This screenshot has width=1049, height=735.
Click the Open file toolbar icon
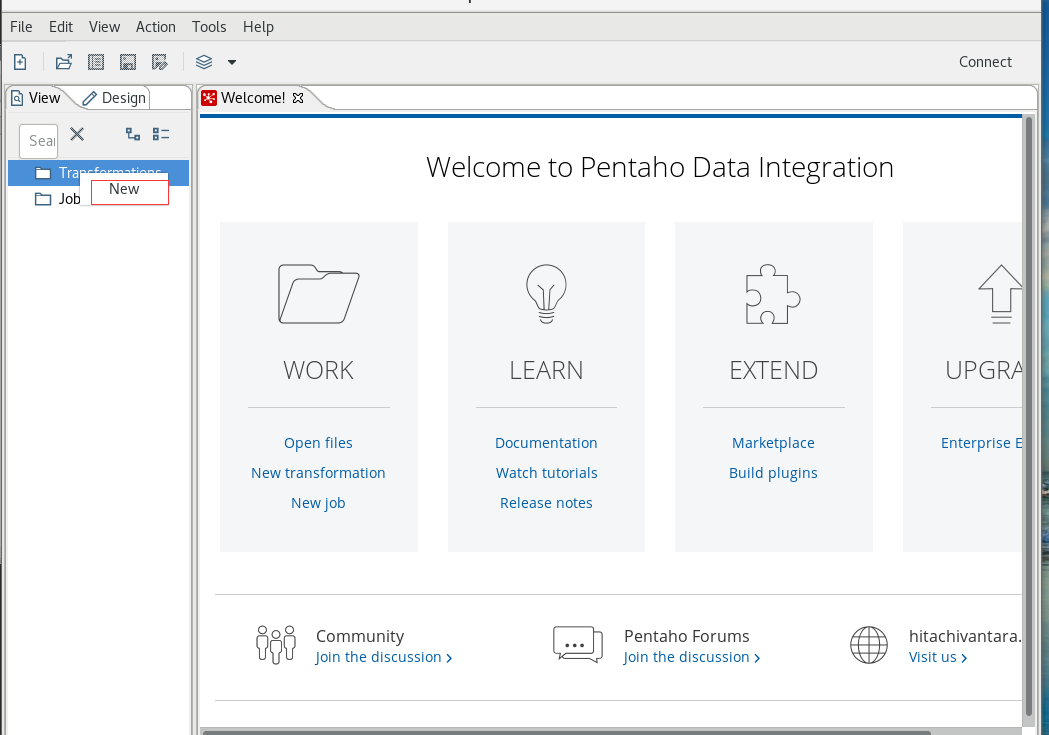tap(64, 62)
